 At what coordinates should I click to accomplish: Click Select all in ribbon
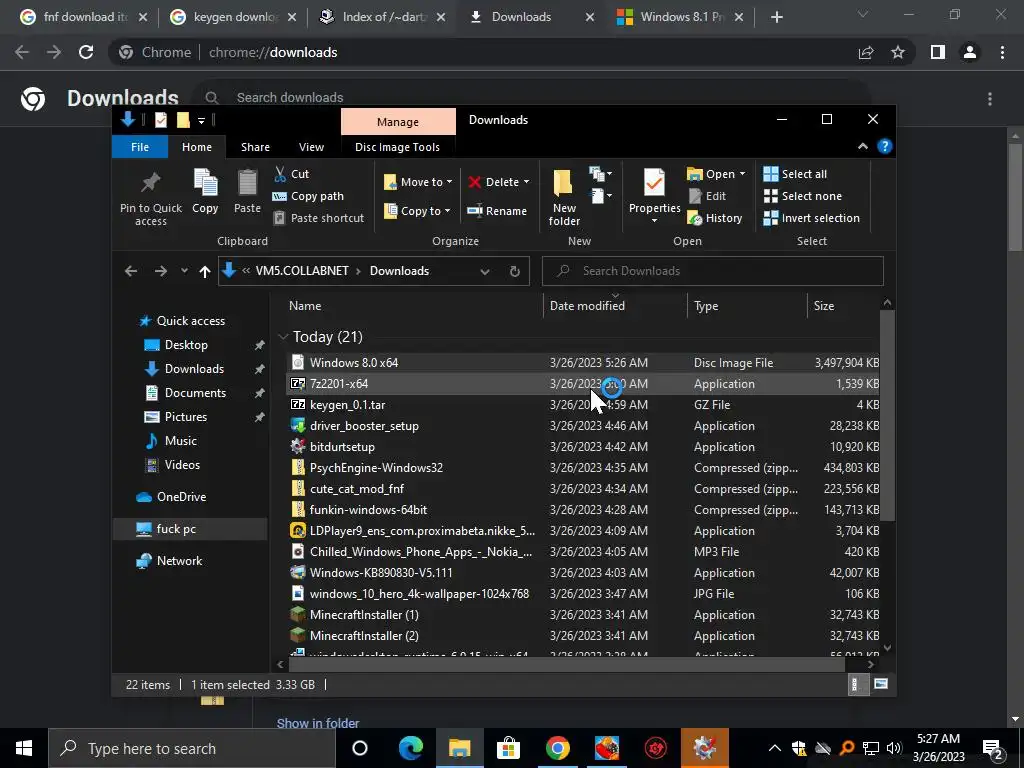point(795,174)
